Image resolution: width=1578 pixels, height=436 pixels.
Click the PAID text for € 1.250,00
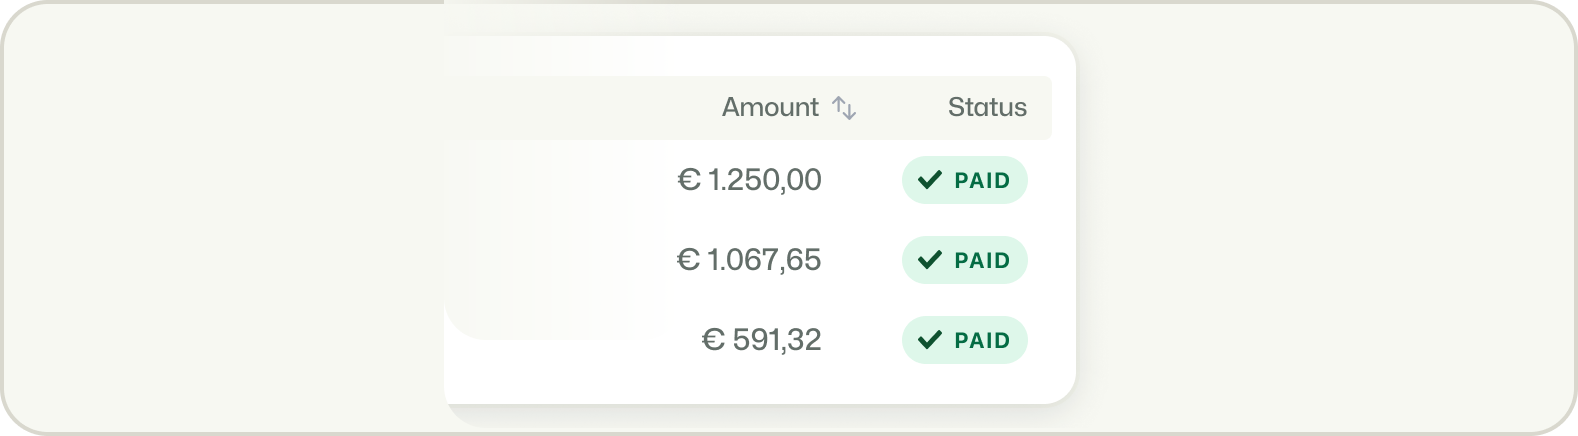[x=982, y=181]
